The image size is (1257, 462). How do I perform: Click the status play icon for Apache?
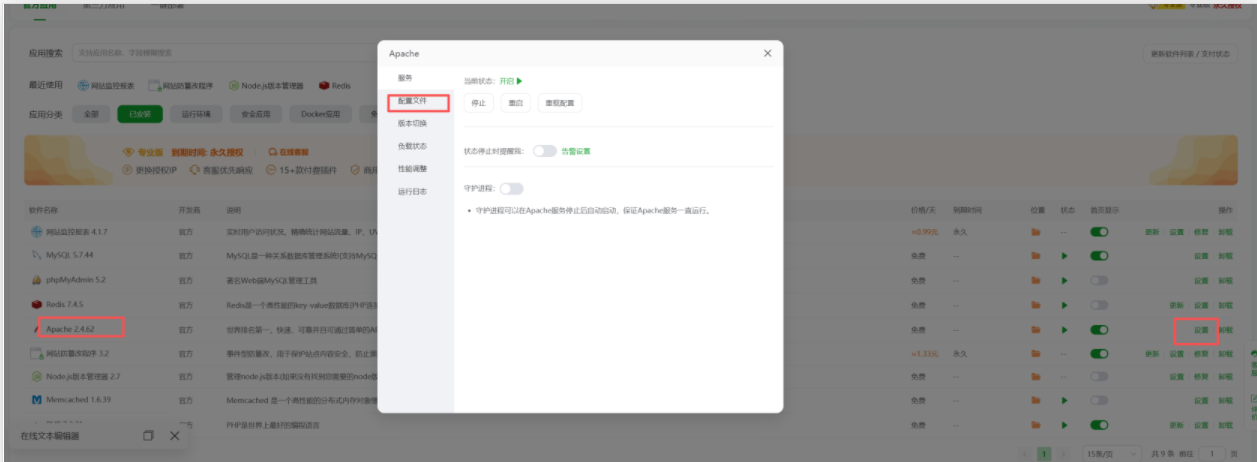coord(1065,329)
